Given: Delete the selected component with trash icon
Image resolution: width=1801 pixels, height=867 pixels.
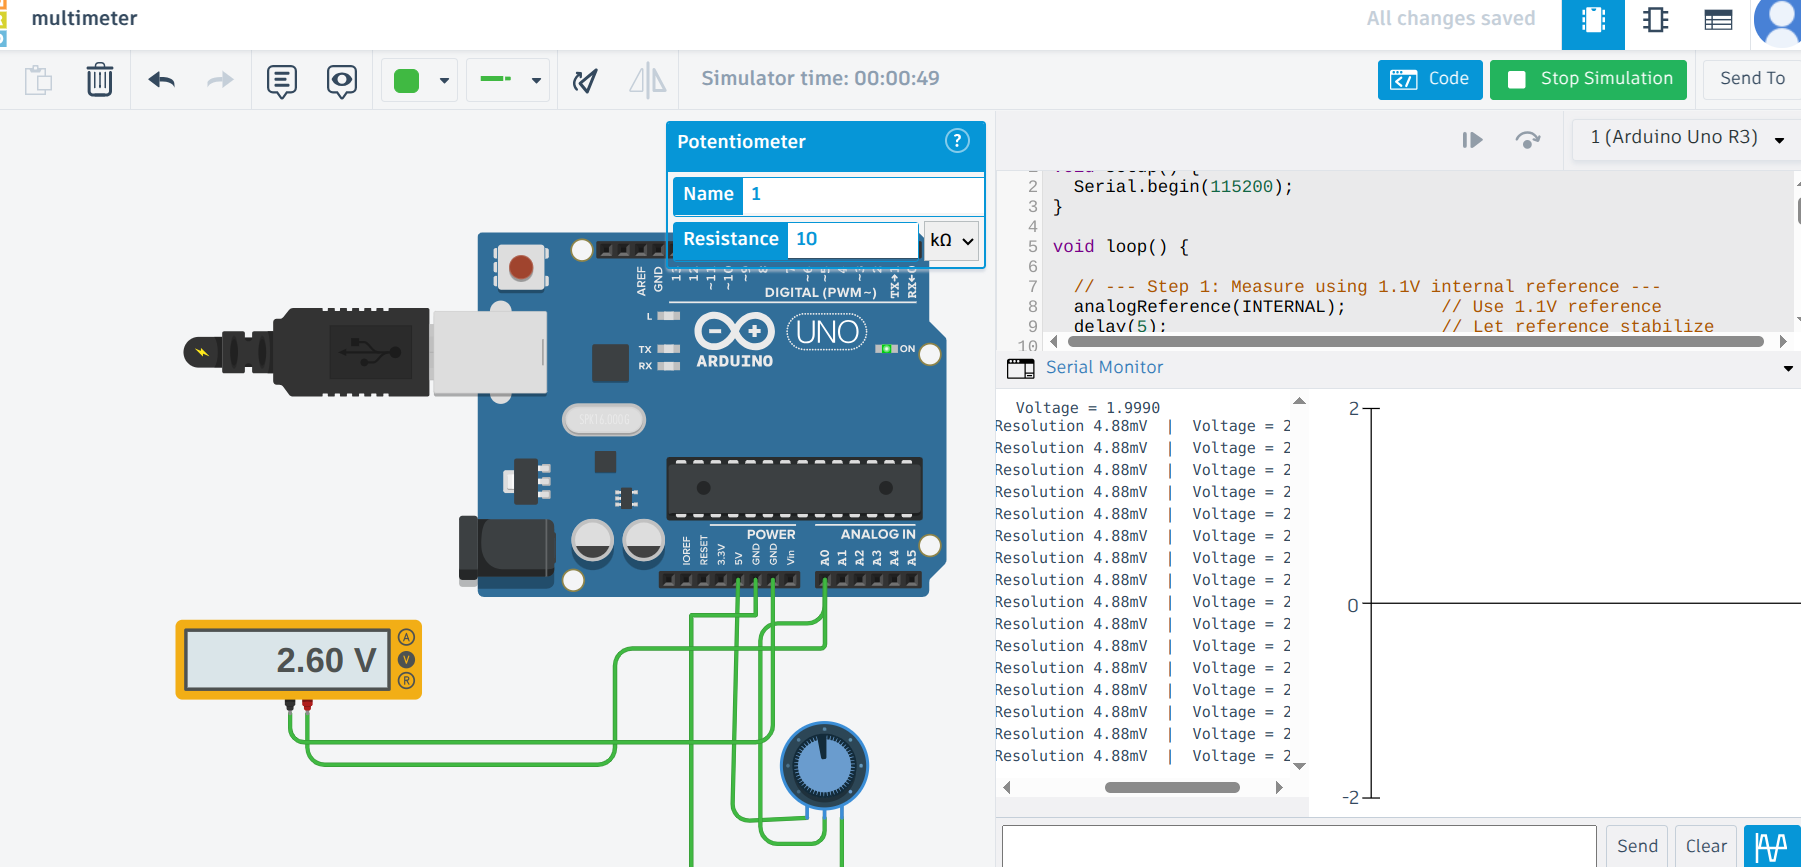Looking at the screenshot, I should [100, 79].
